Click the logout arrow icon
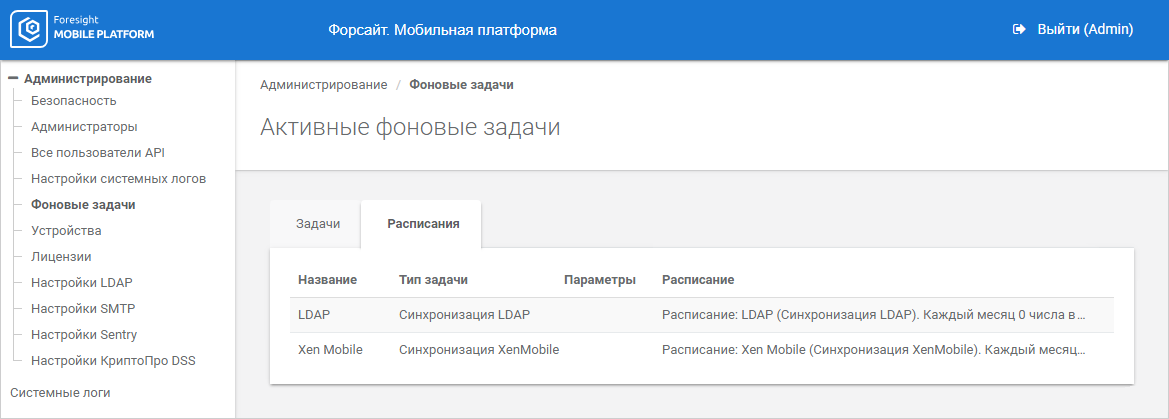Image resolution: width=1169 pixels, height=419 pixels. pos(1019,30)
